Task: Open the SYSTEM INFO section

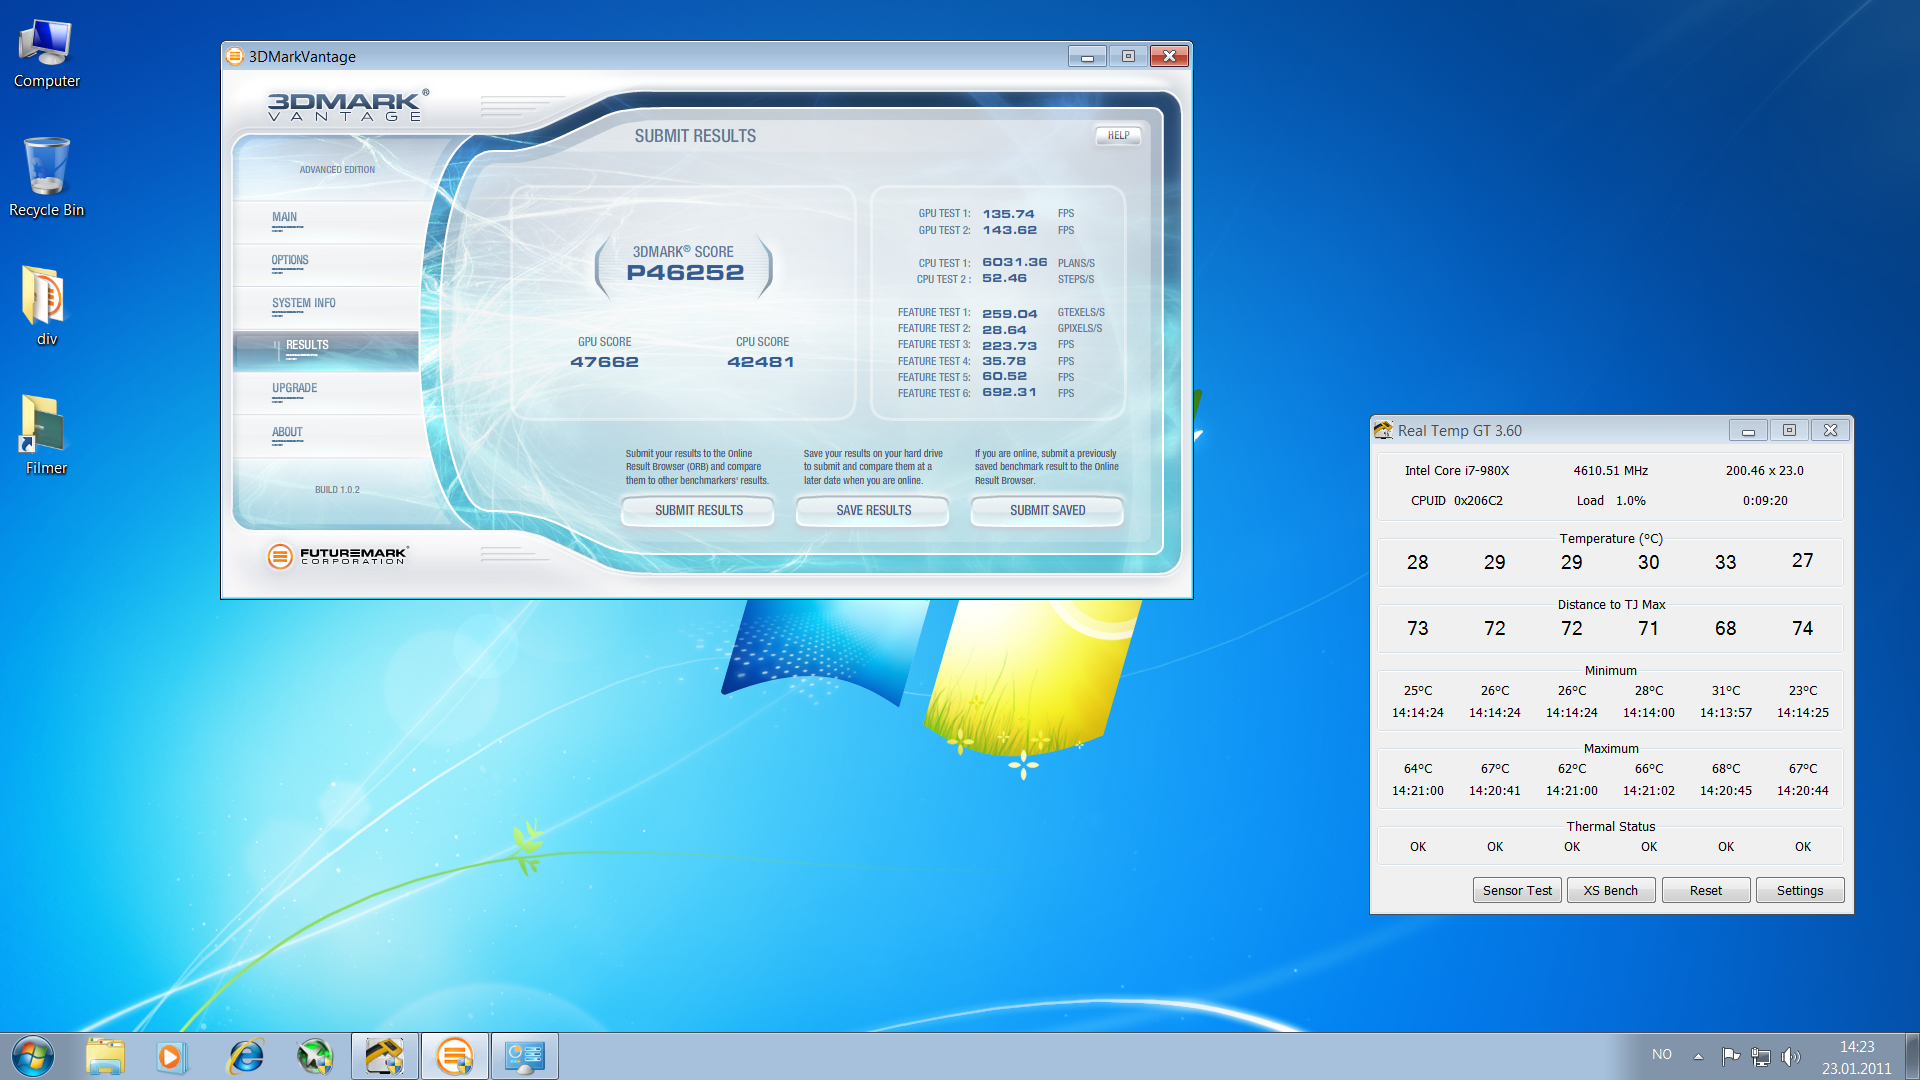Action: [x=326, y=307]
